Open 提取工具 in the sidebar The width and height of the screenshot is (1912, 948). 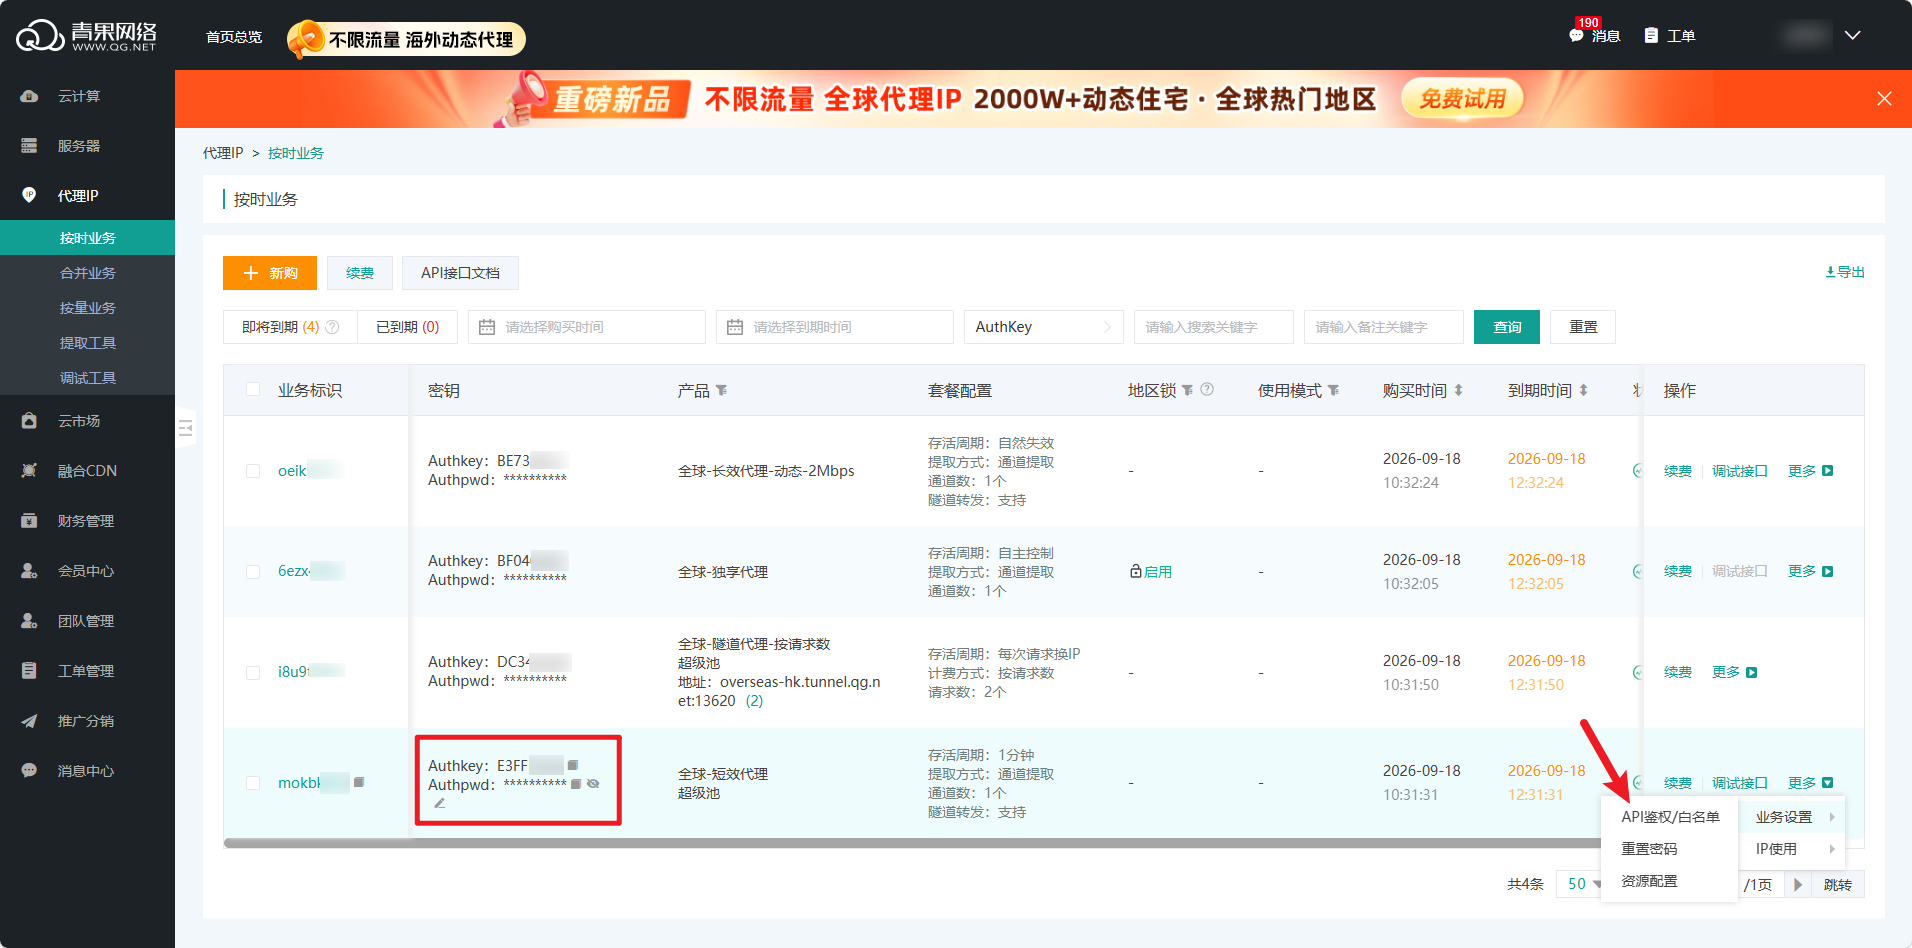point(87,343)
